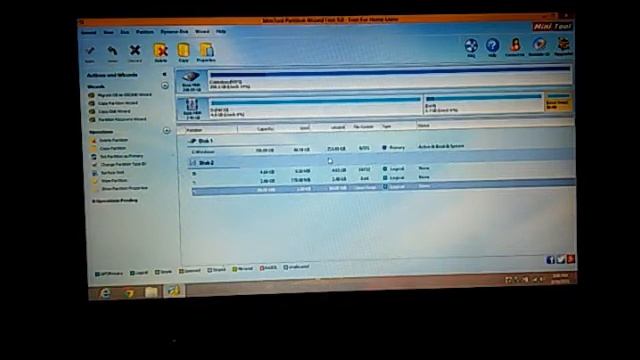Click Change Partition Type ID link
Image resolution: width=640 pixels, height=360 pixels.
click(123, 164)
